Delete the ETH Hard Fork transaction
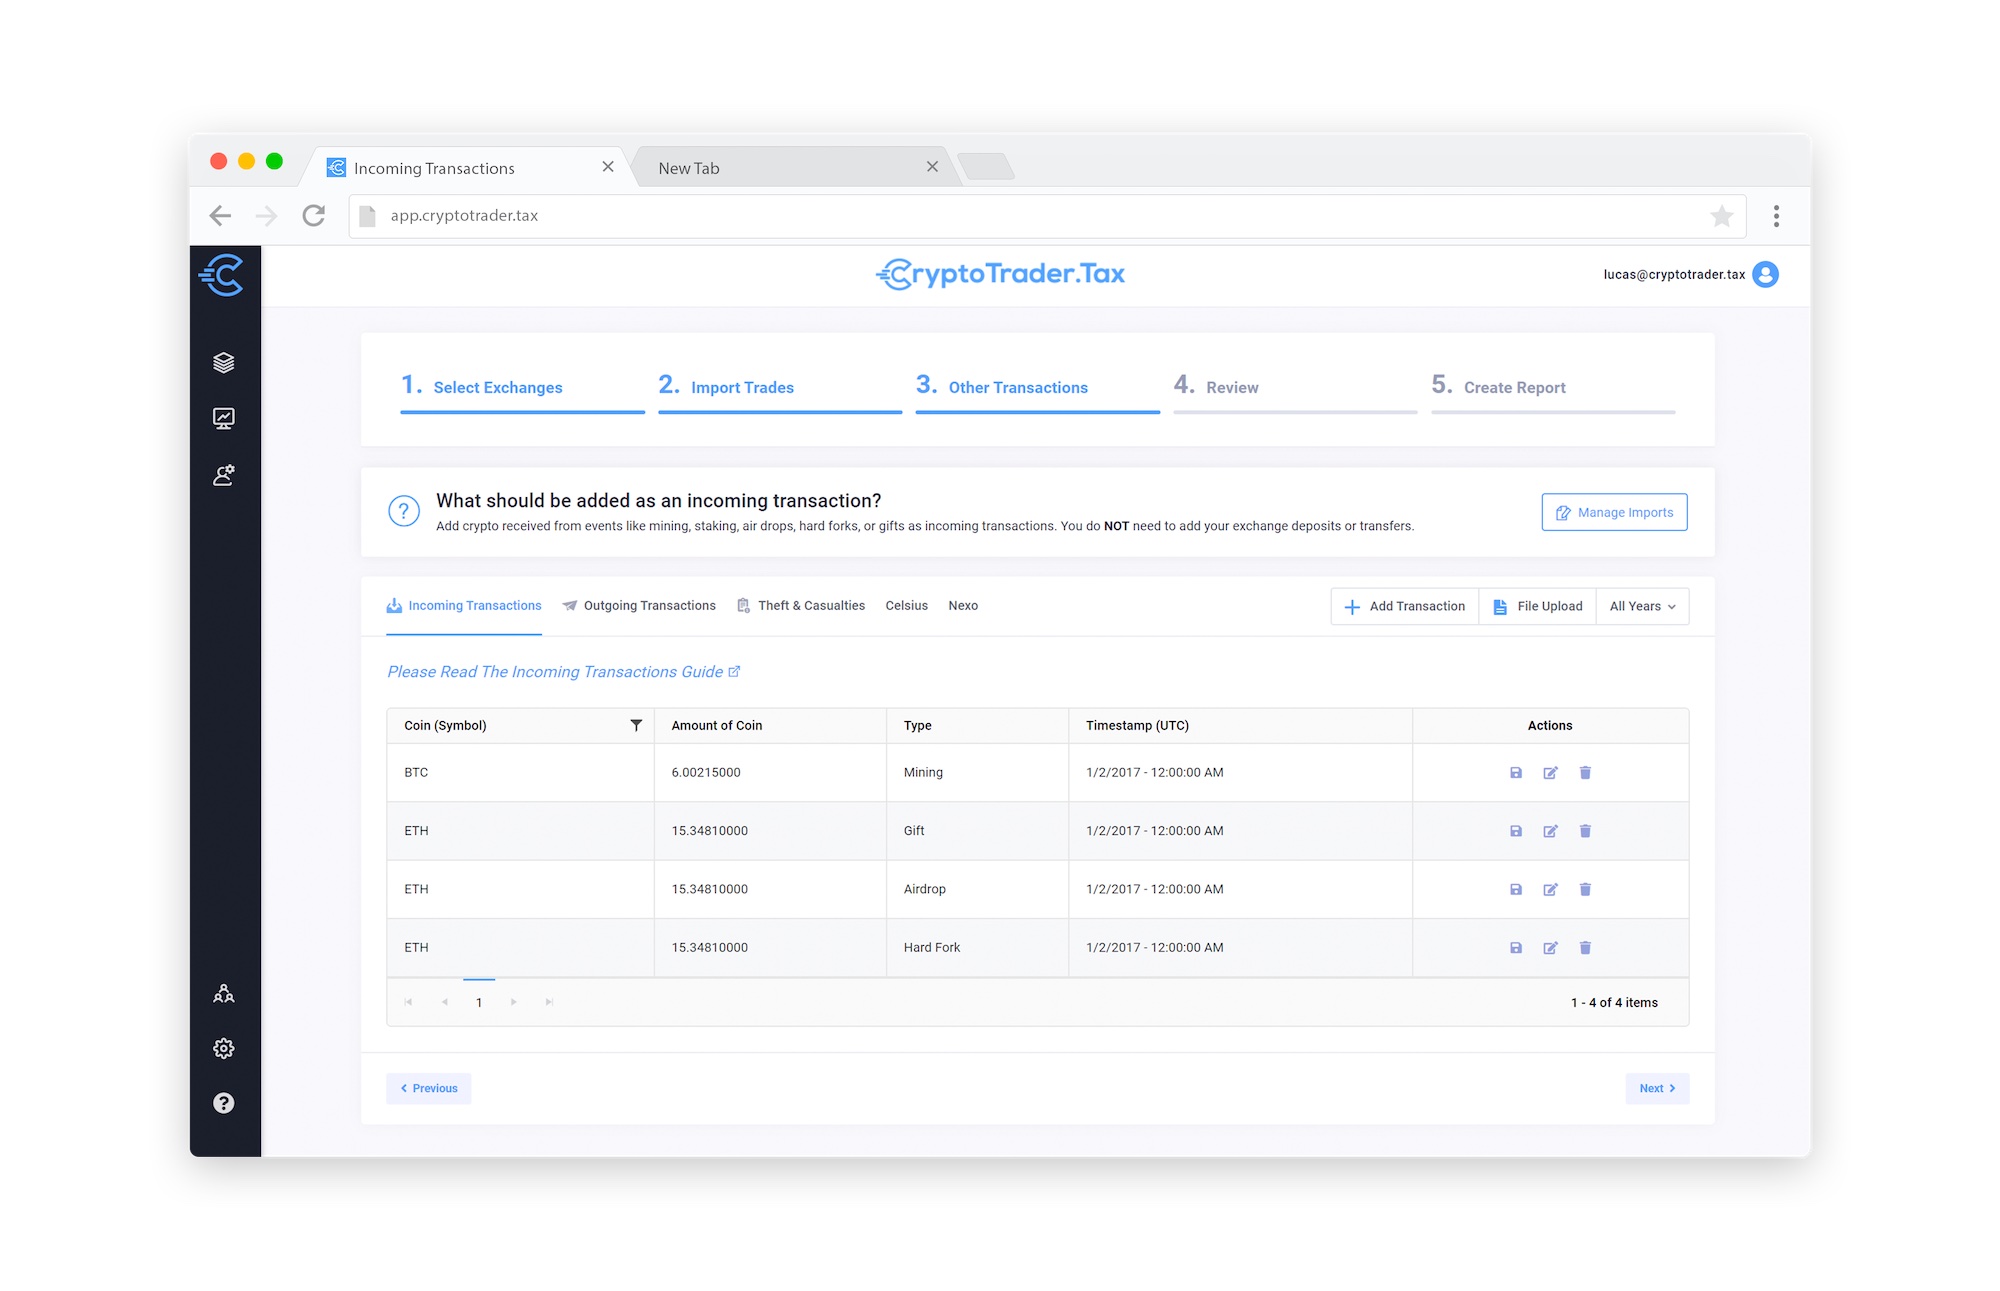This screenshot has width=2000, height=1291. [x=1586, y=947]
